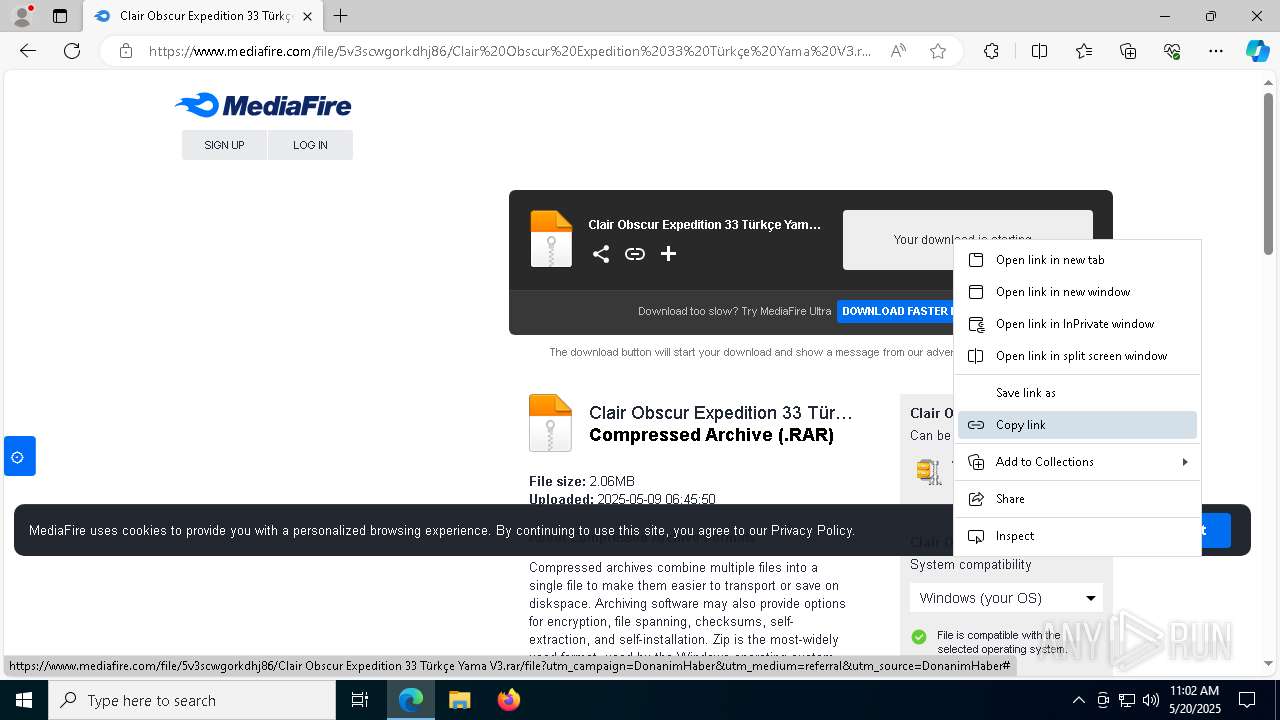The image size is (1280, 720).
Task: Click the taskbar clock showing 11:02 AM
Action: pos(1194,700)
